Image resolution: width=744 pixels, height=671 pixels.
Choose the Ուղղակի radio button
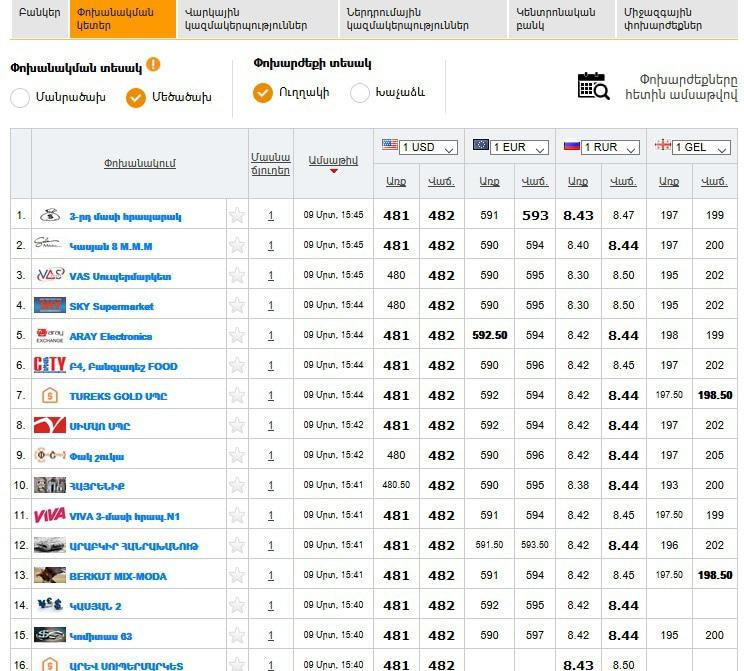263,93
